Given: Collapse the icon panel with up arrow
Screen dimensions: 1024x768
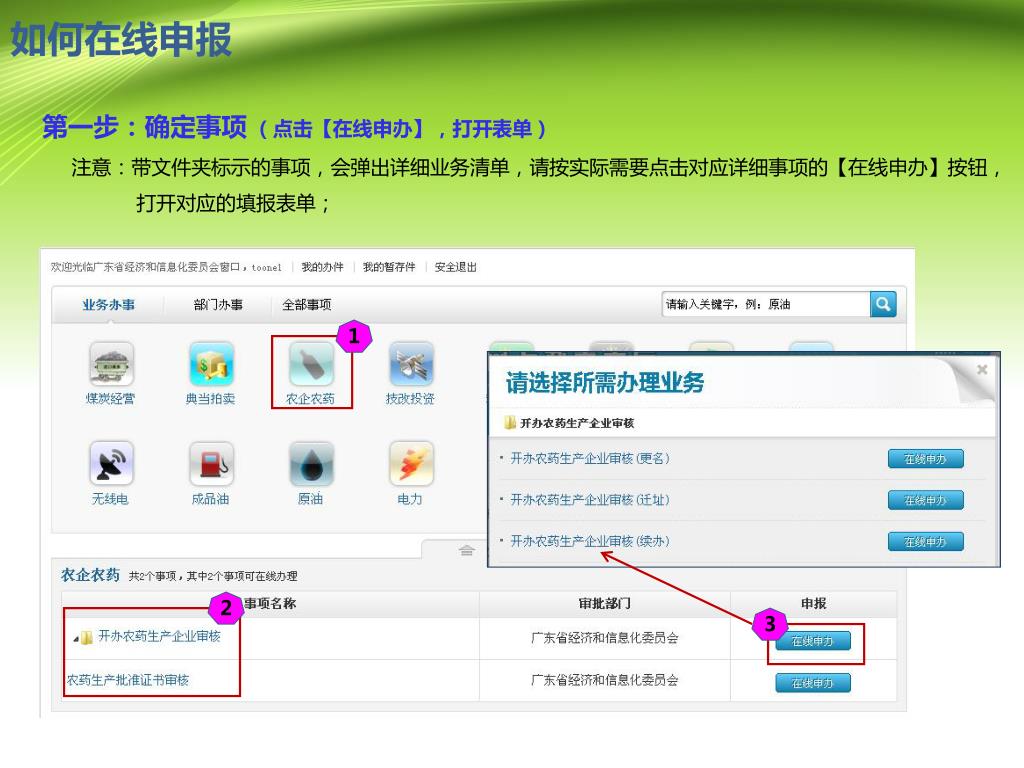Looking at the screenshot, I should 466,551.
